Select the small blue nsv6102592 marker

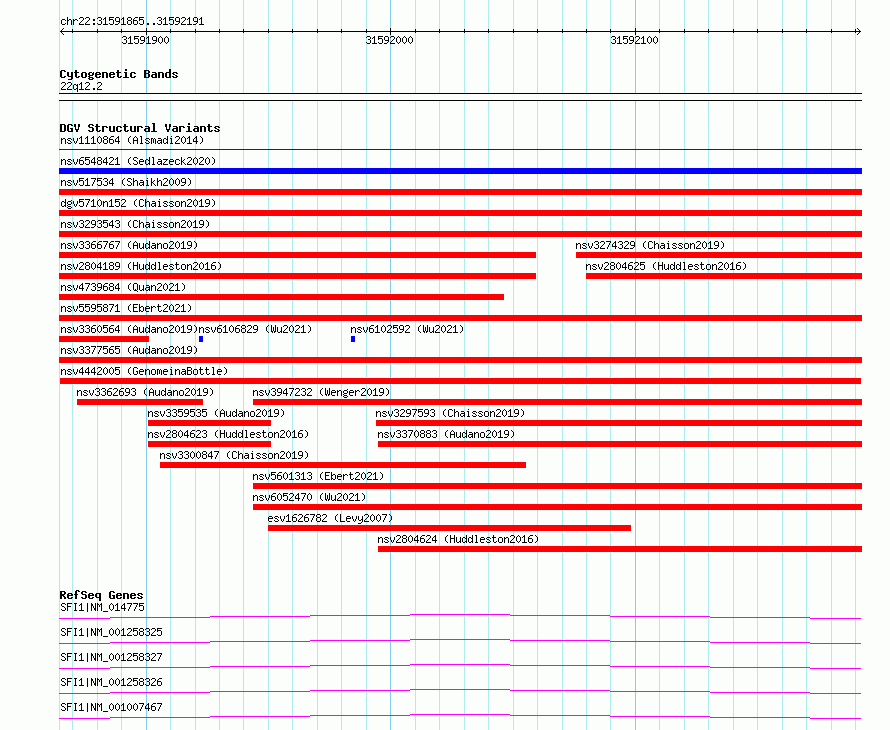tap(353, 339)
